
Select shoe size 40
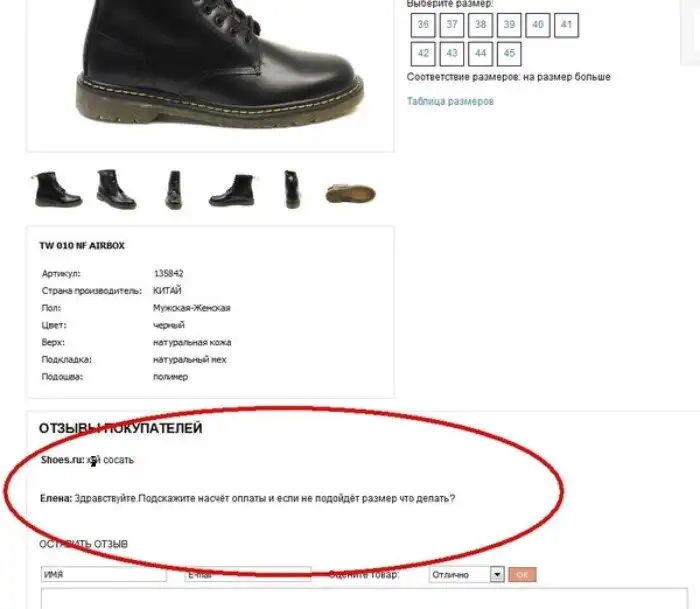(538, 25)
